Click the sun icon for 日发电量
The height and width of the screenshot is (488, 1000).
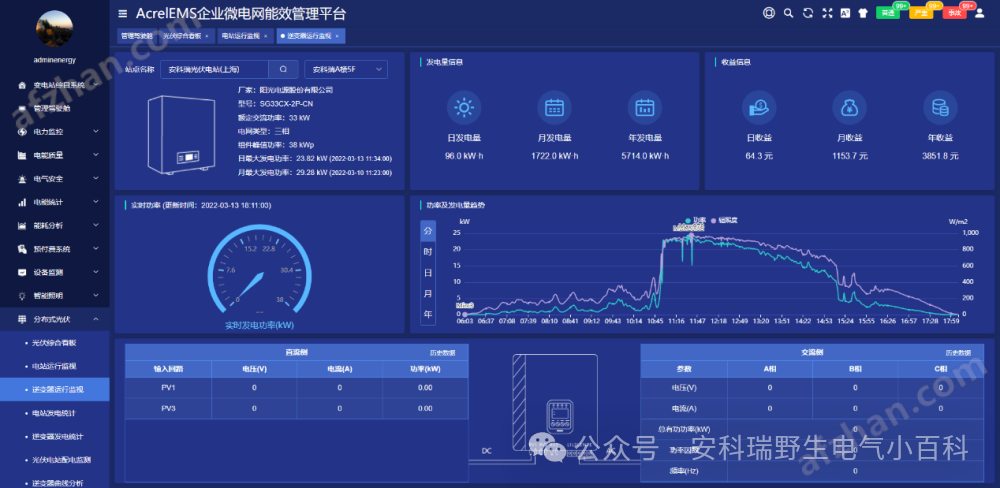[464, 108]
